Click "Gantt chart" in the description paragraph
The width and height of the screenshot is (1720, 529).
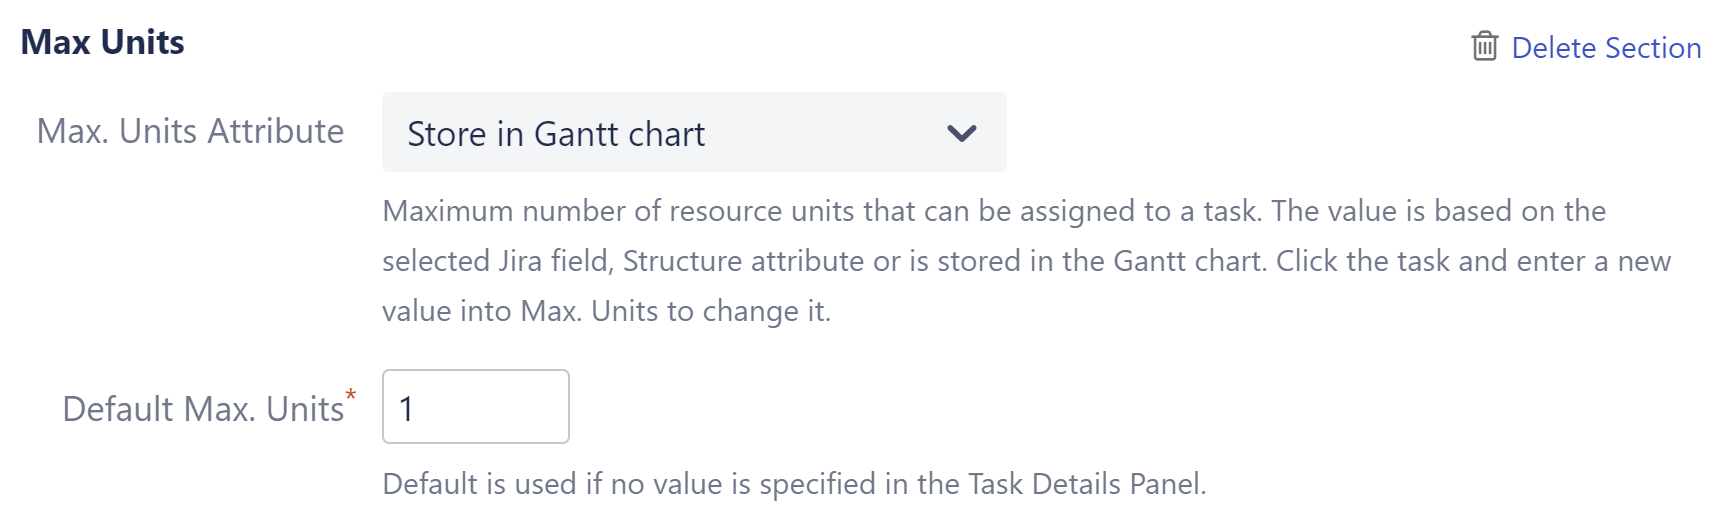(x=1190, y=261)
